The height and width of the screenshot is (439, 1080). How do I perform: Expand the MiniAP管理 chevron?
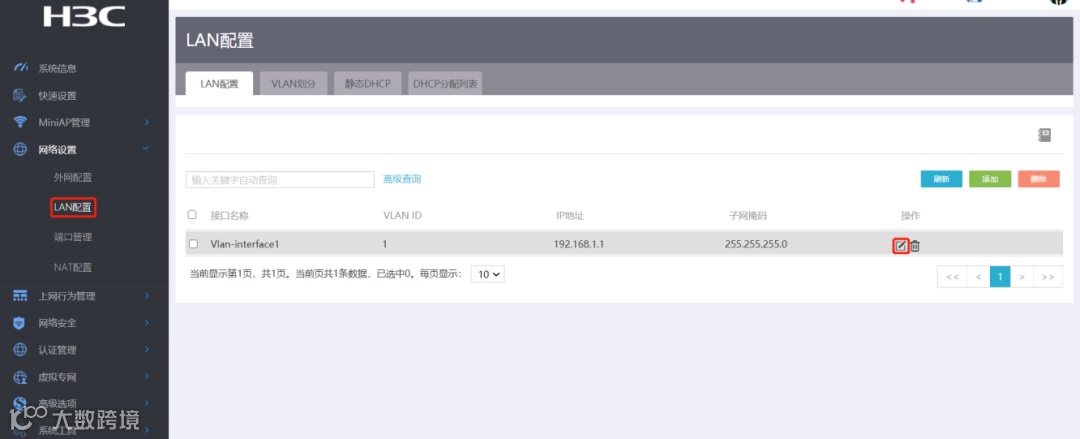pyautogui.click(x=147, y=122)
